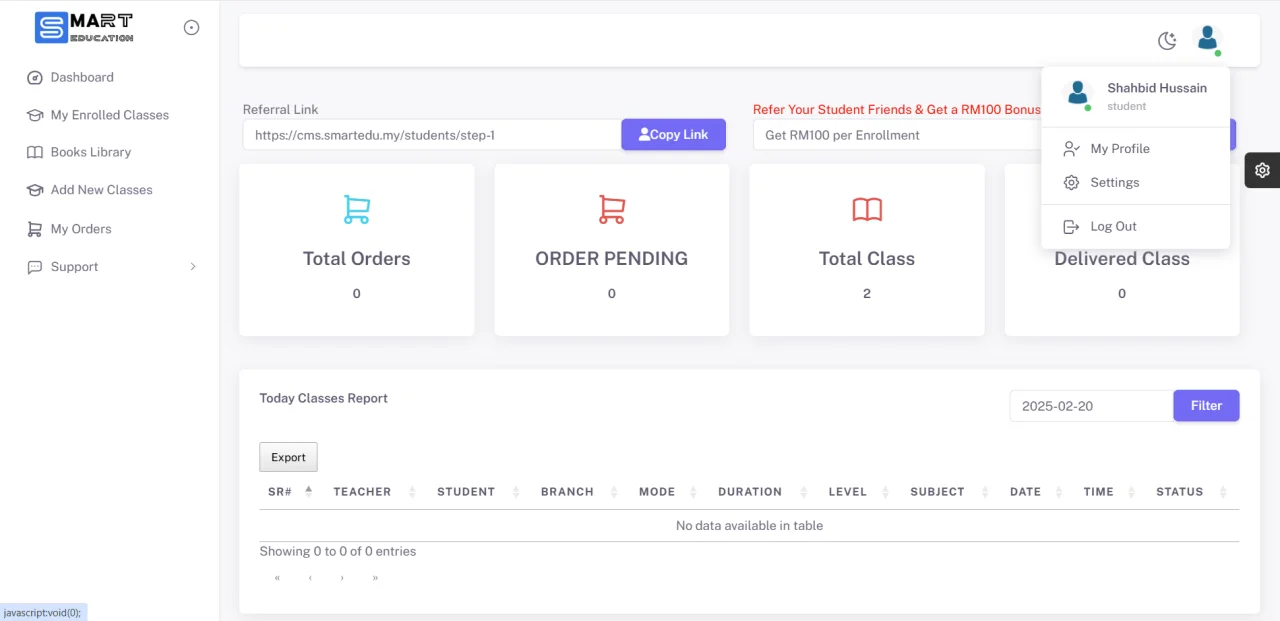This screenshot has height=621, width=1280.
Task: Click the Log Out arrow icon
Action: coord(1071,227)
